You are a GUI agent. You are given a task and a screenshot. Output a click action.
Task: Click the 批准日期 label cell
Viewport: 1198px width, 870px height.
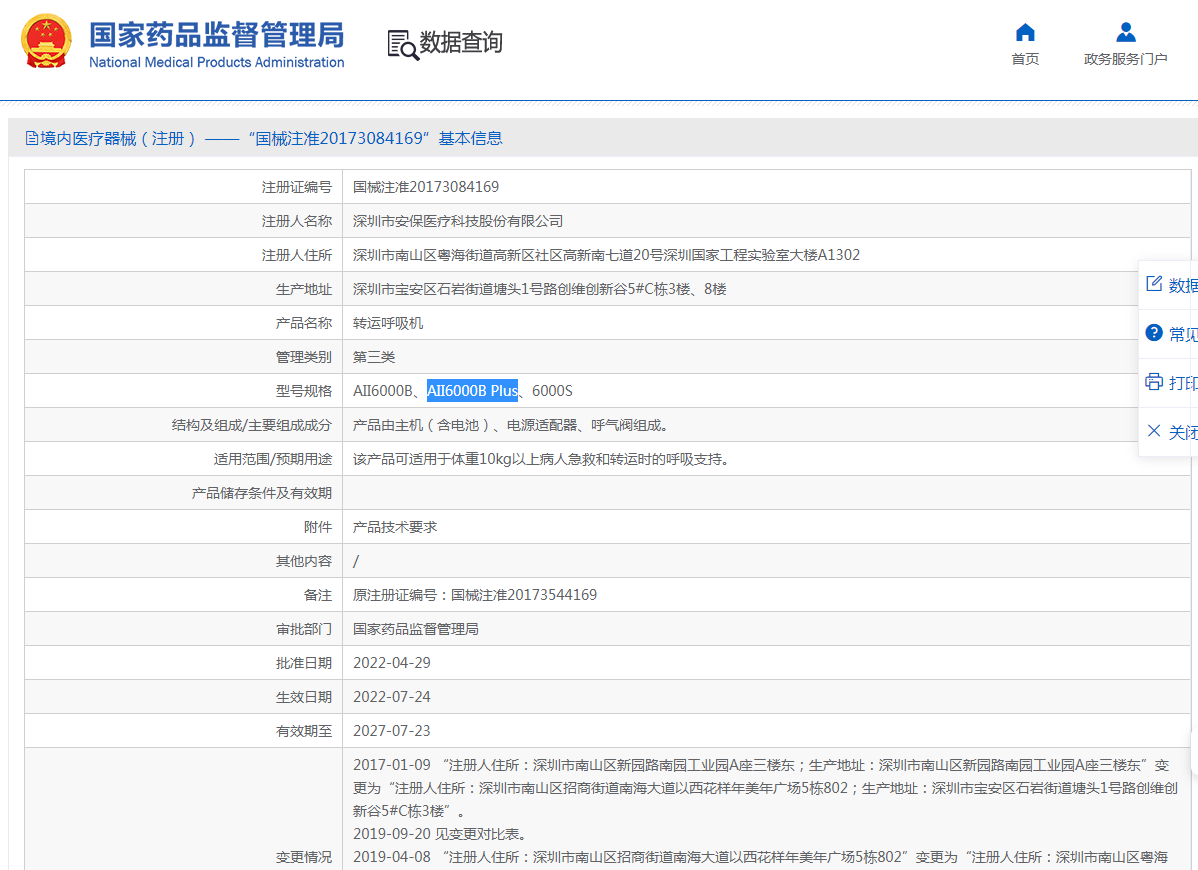tap(183, 663)
